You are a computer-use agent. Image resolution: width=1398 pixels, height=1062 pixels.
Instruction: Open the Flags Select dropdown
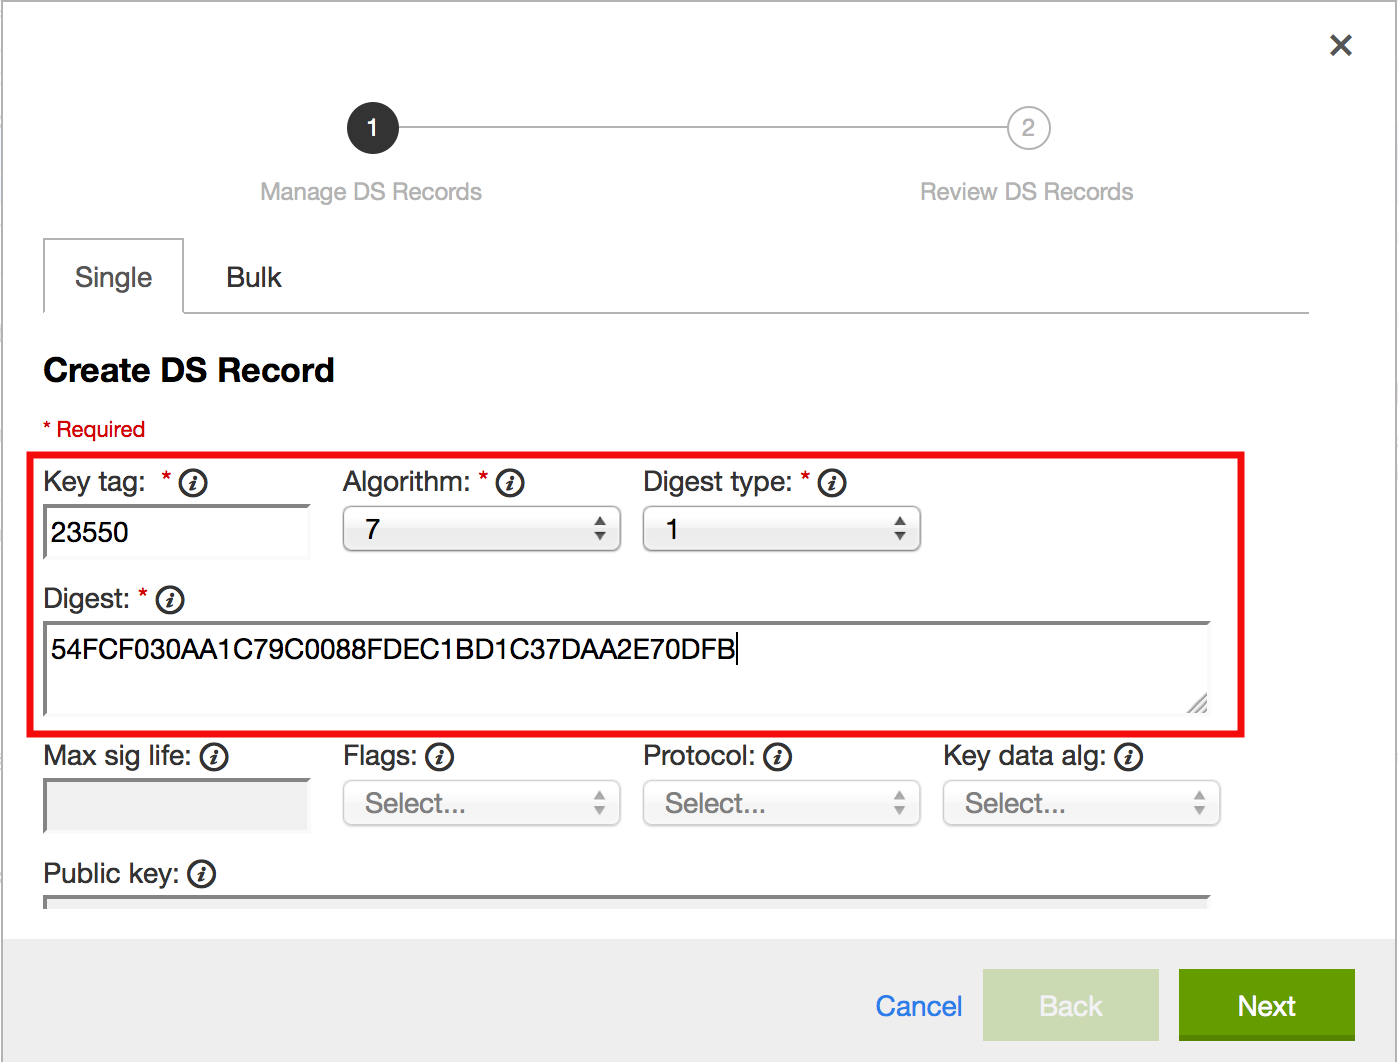click(480, 803)
